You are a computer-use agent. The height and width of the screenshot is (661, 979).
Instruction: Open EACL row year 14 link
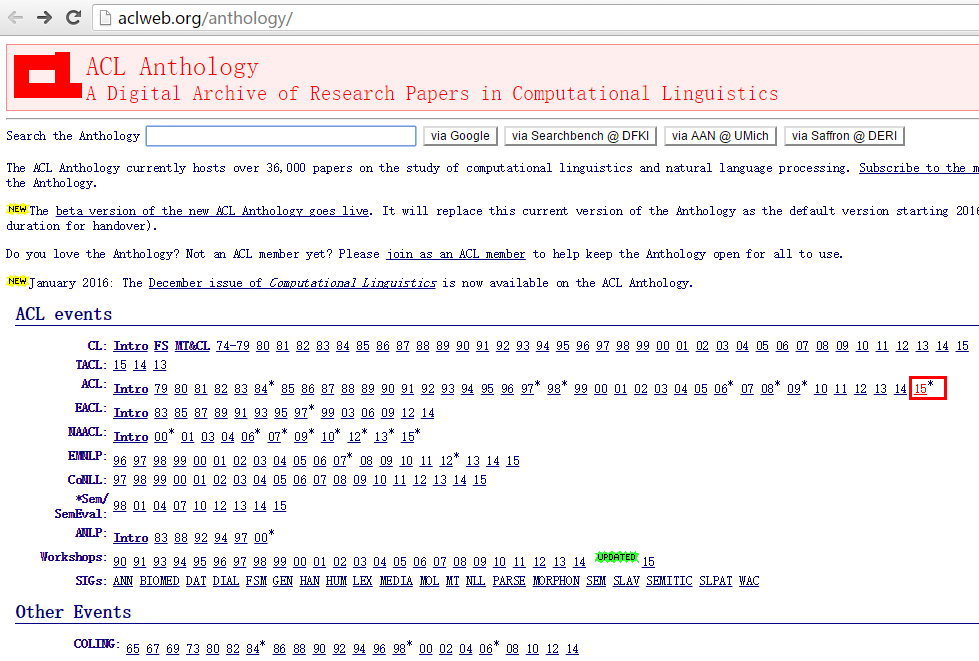(x=428, y=413)
